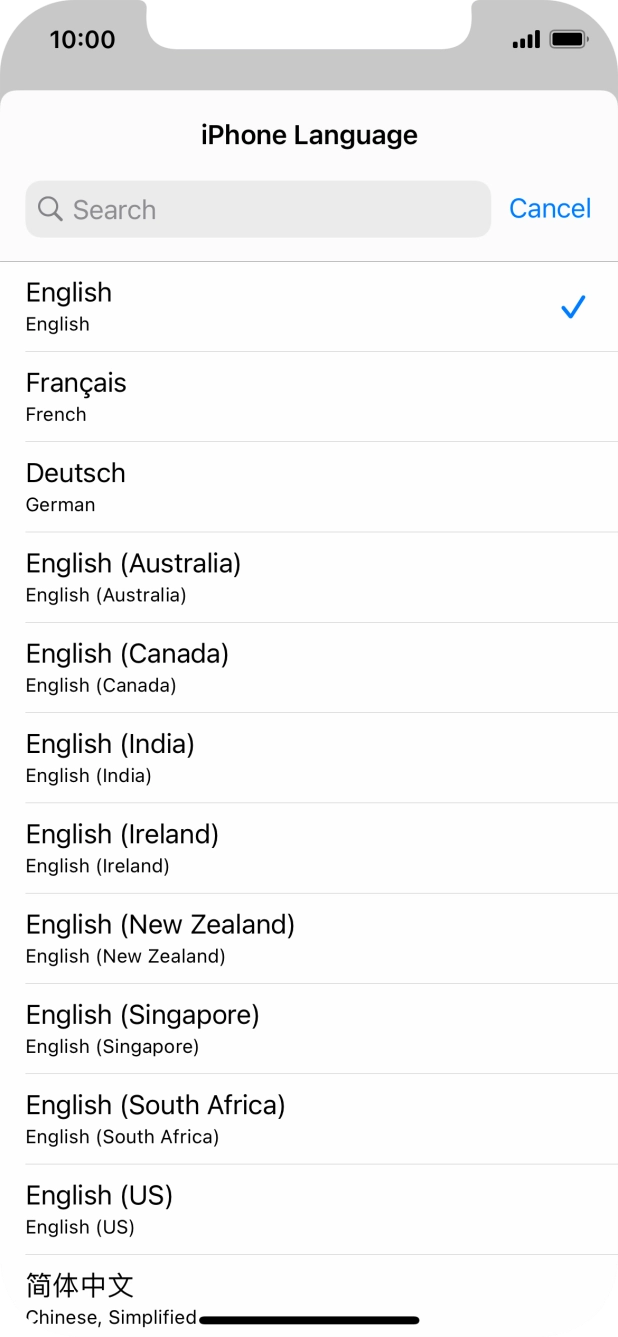Screen dimensions: 618x1337
Task: Click the rounded search bar background
Action: tap(256, 208)
